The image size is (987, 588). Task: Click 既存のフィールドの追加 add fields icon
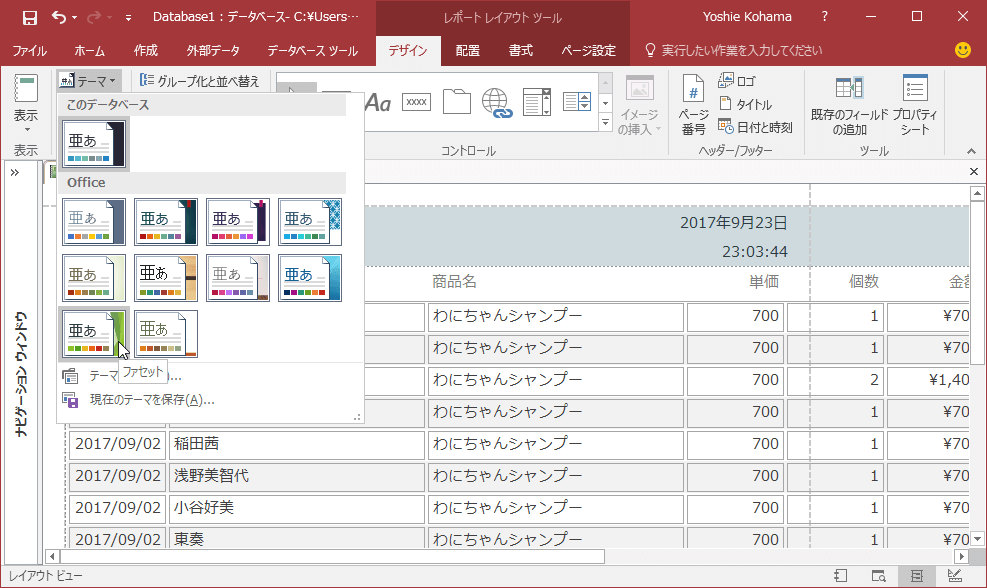click(849, 105)
